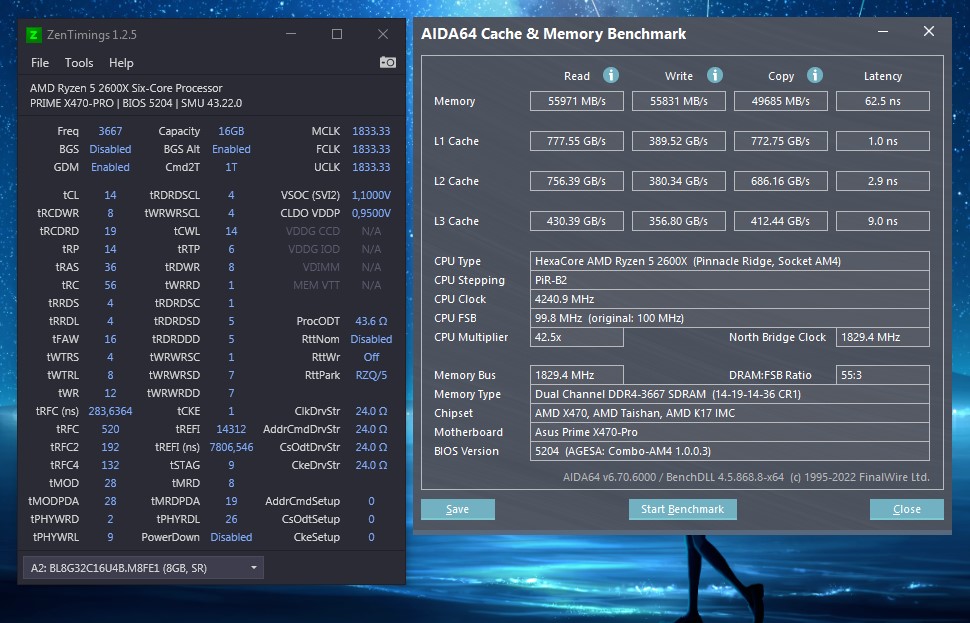Image resolution: width=970 pixels, height=623 pixels.
Task: Click Memory Read value 55971 MB/s
Action: 577,101
